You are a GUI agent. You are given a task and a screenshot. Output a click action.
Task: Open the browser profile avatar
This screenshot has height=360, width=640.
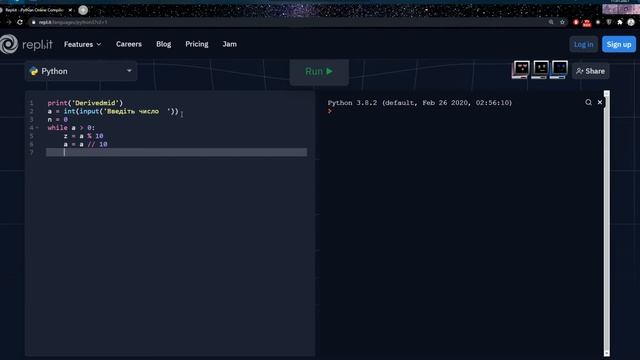[x=631, y=22]
